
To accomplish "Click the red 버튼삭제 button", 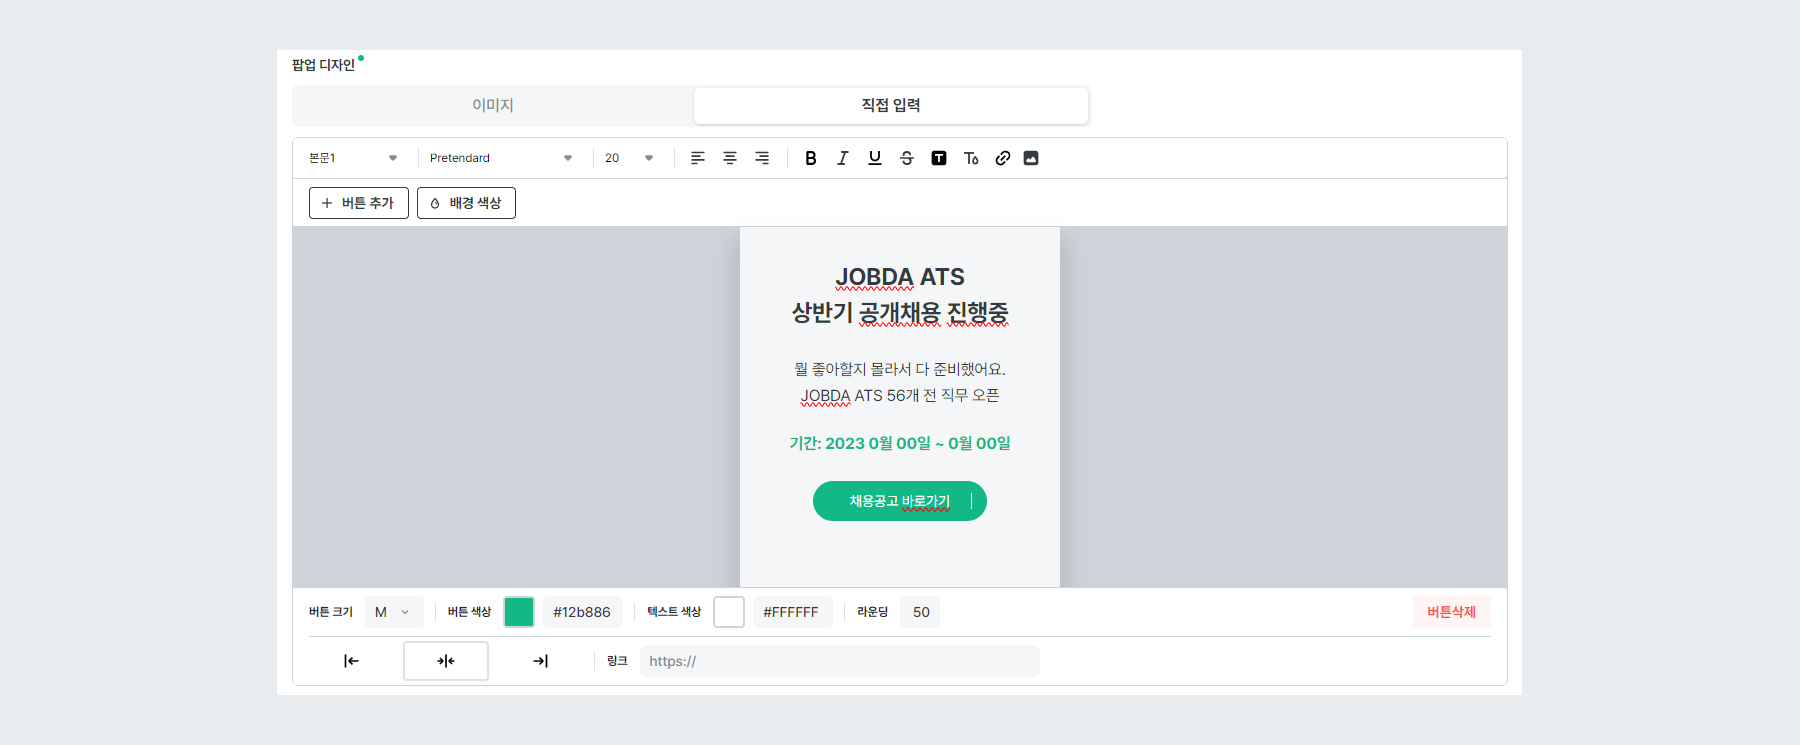I will 1451,612.
